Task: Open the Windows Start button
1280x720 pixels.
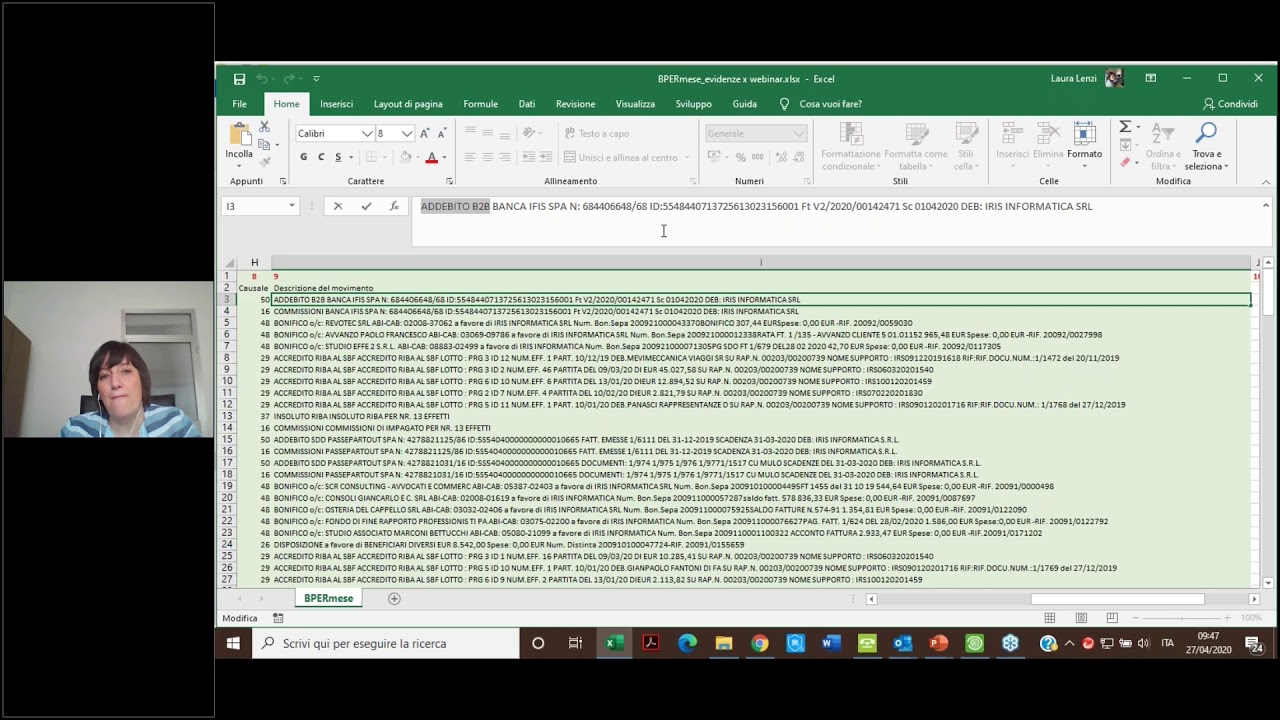Action: click(233, 643)
